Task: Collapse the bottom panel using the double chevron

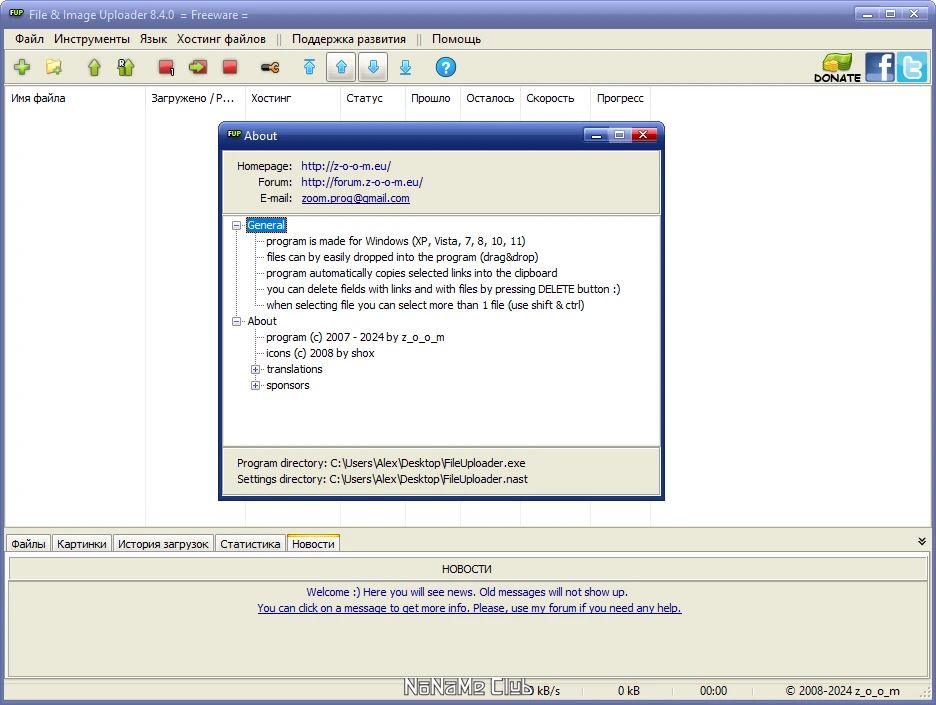Action: coord(921,540)
